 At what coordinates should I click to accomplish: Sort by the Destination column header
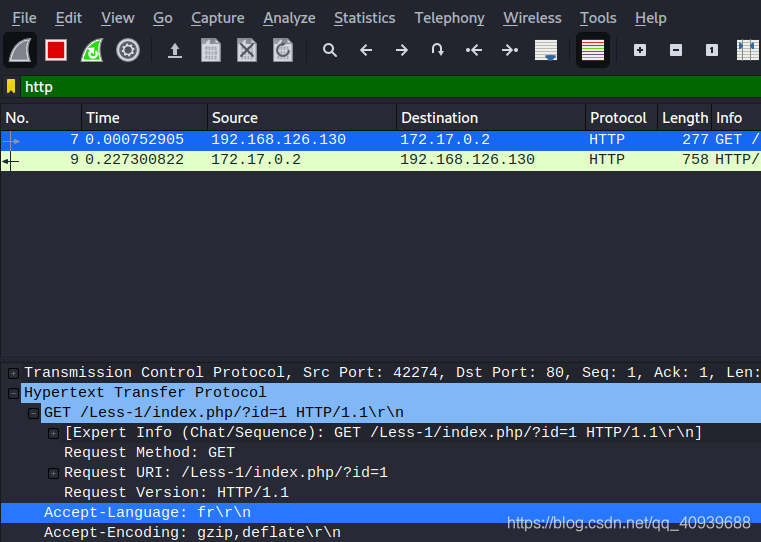coord(491,118)
